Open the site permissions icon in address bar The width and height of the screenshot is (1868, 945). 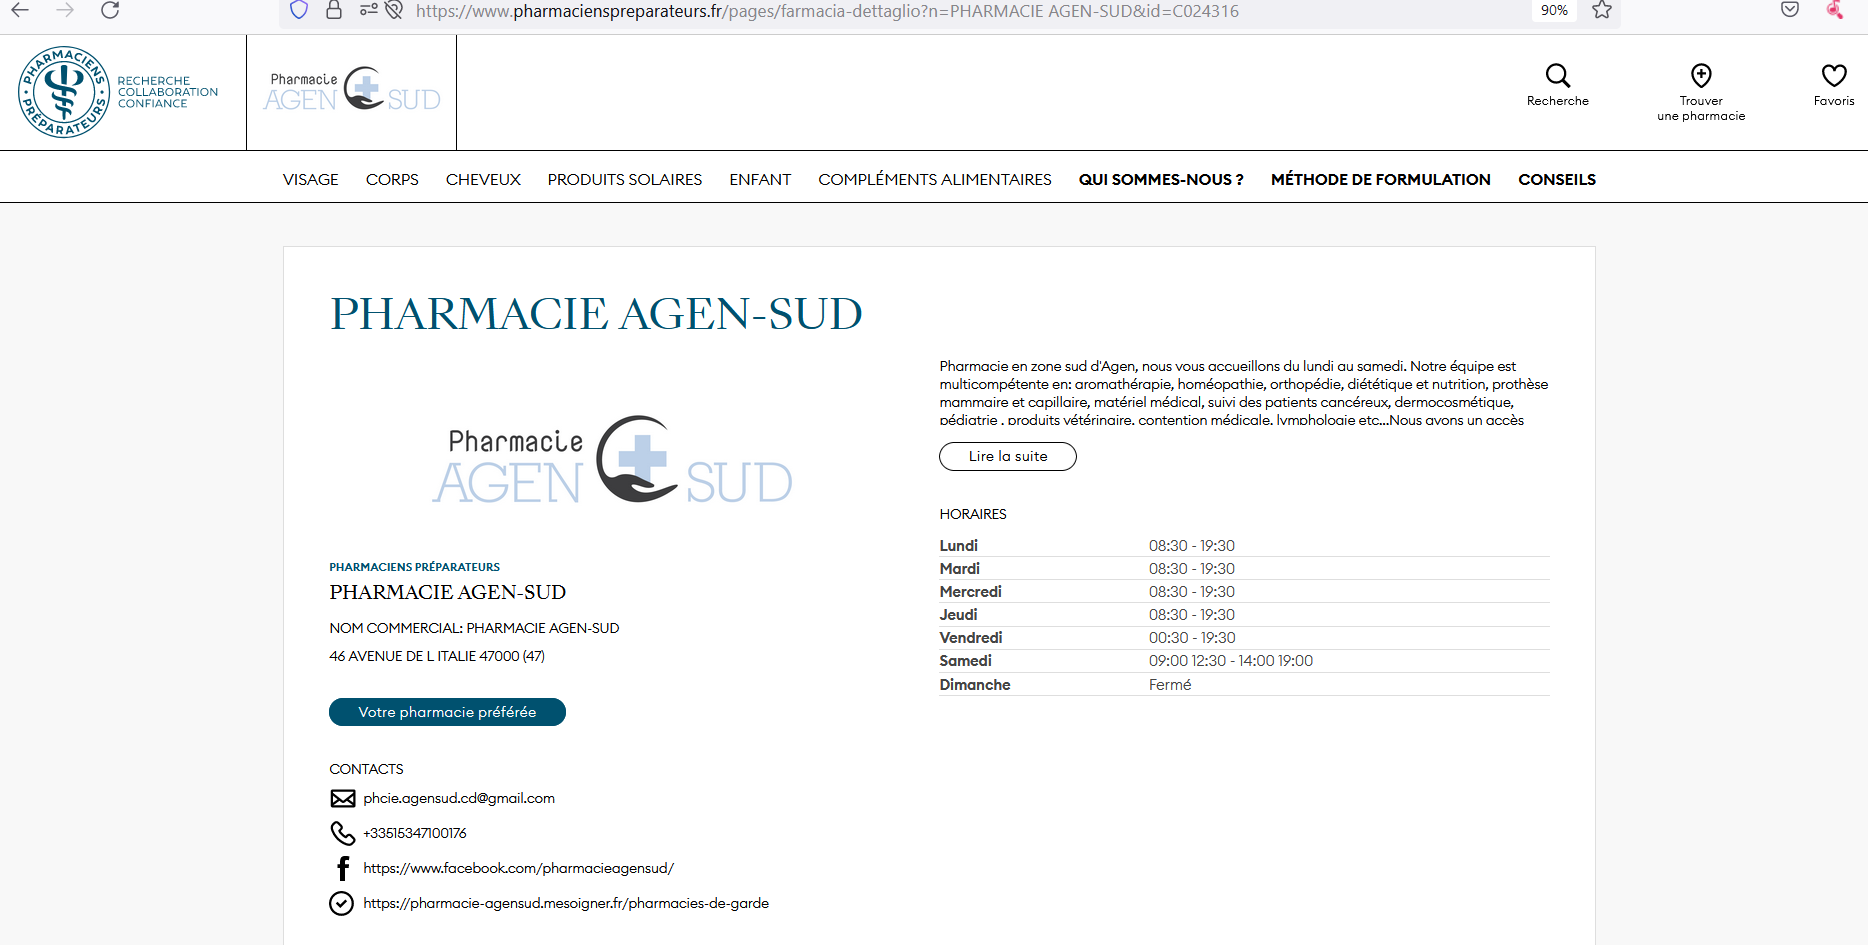[x=369, y=11]
